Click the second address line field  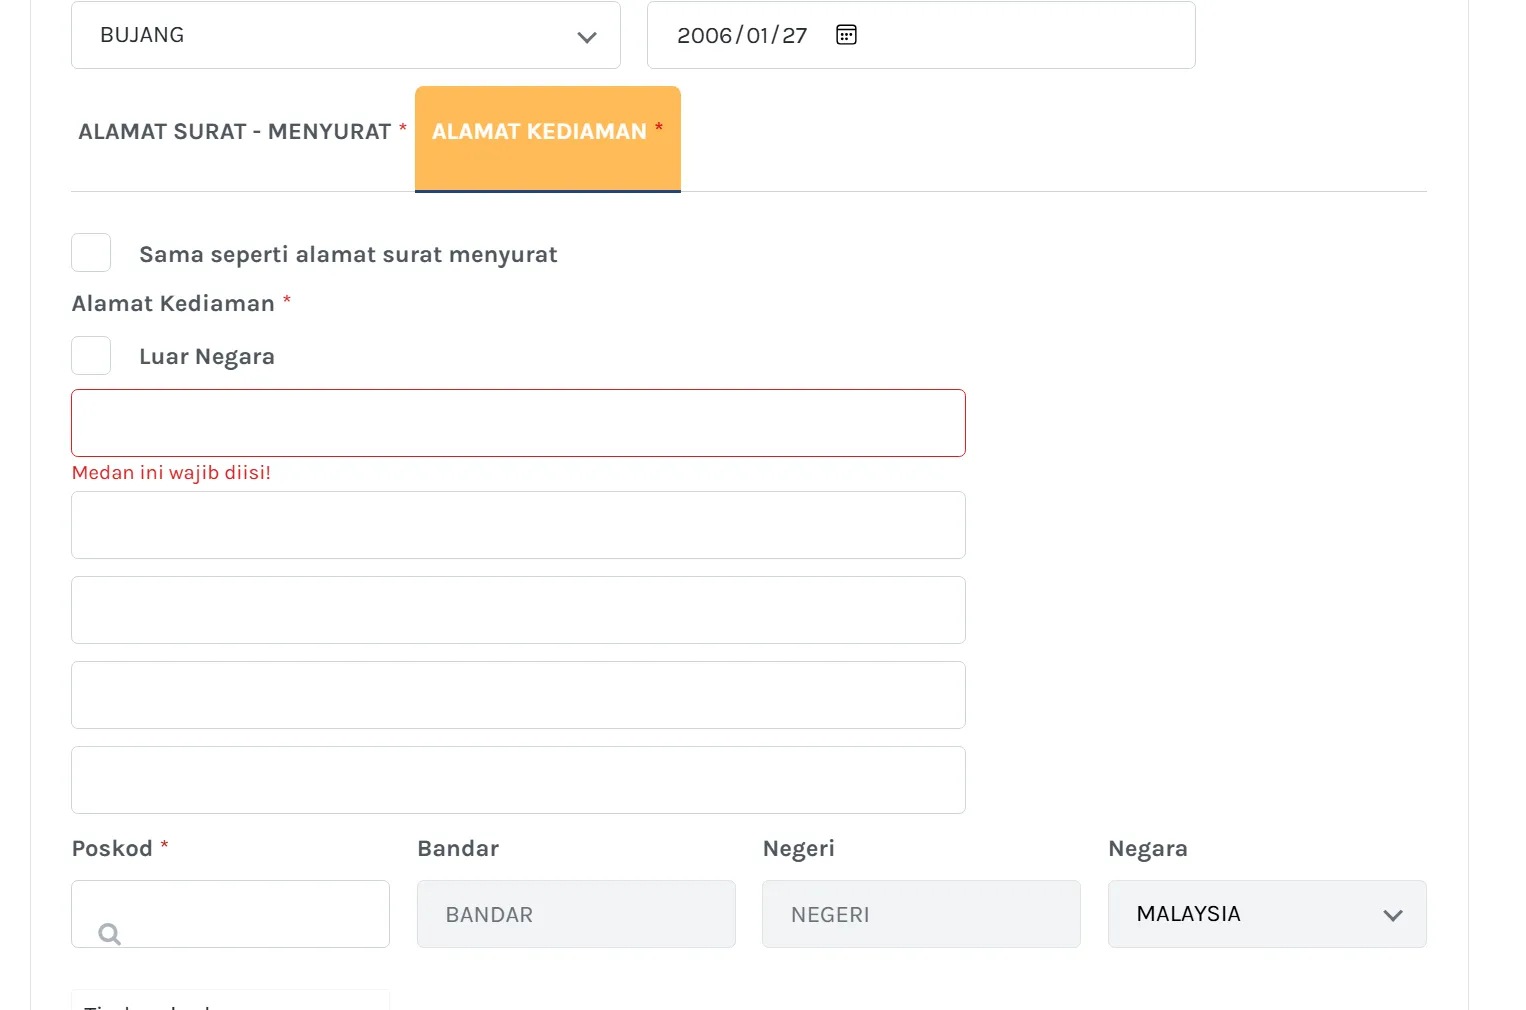tap(518, 525)
